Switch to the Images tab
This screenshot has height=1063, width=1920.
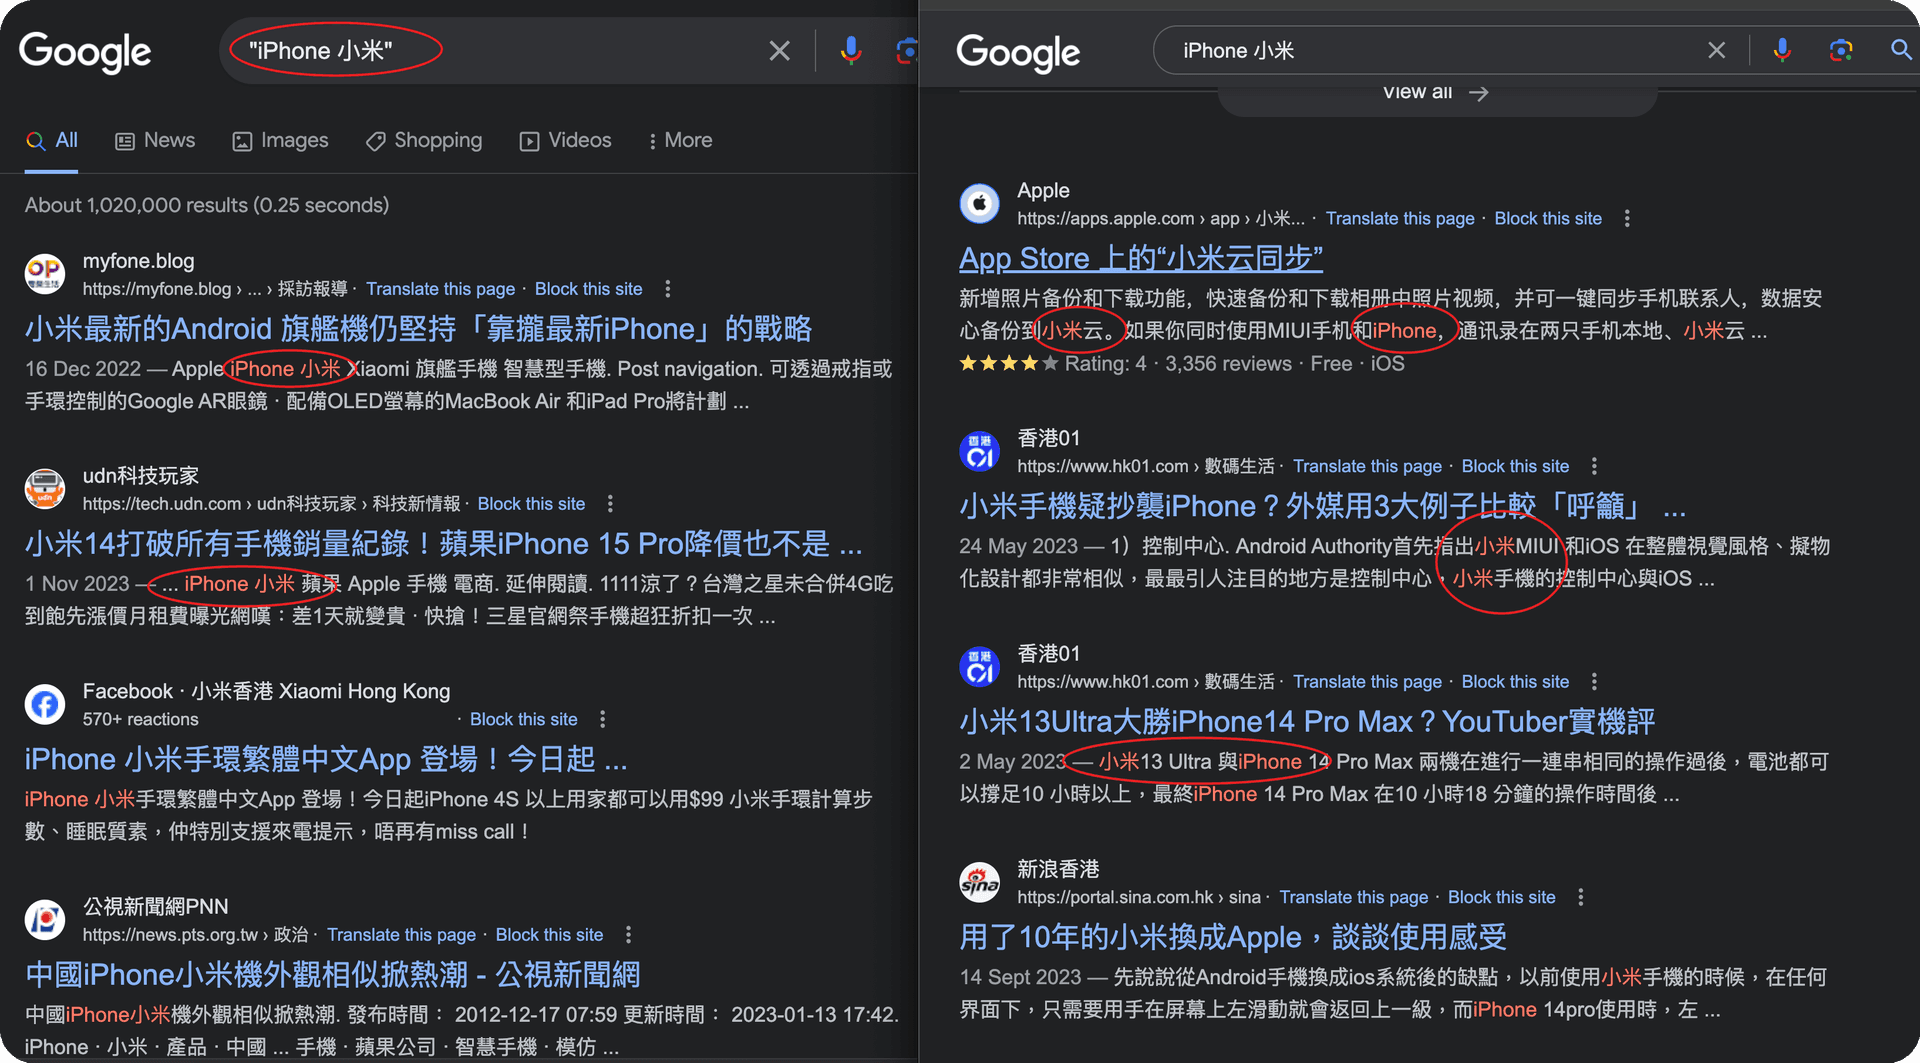pos(280,141)
